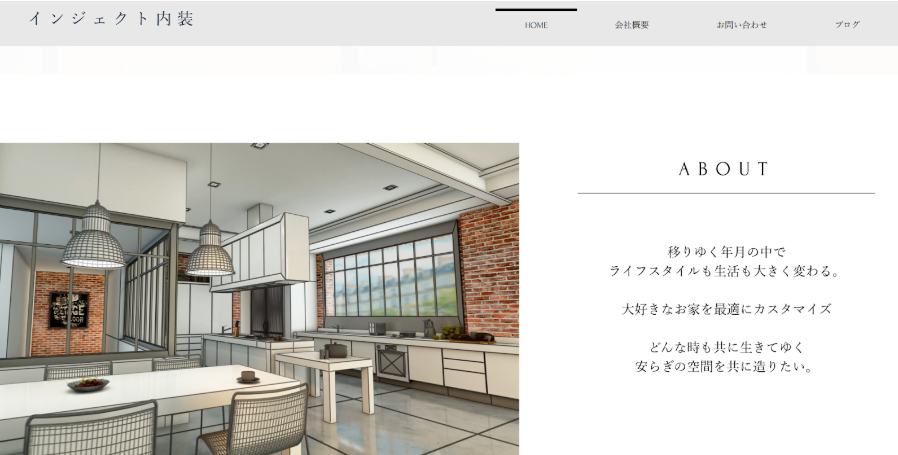This screenshot has height=455, width=898.
Task: Open the お問い合わせ contact page
Action: (741, 25)
